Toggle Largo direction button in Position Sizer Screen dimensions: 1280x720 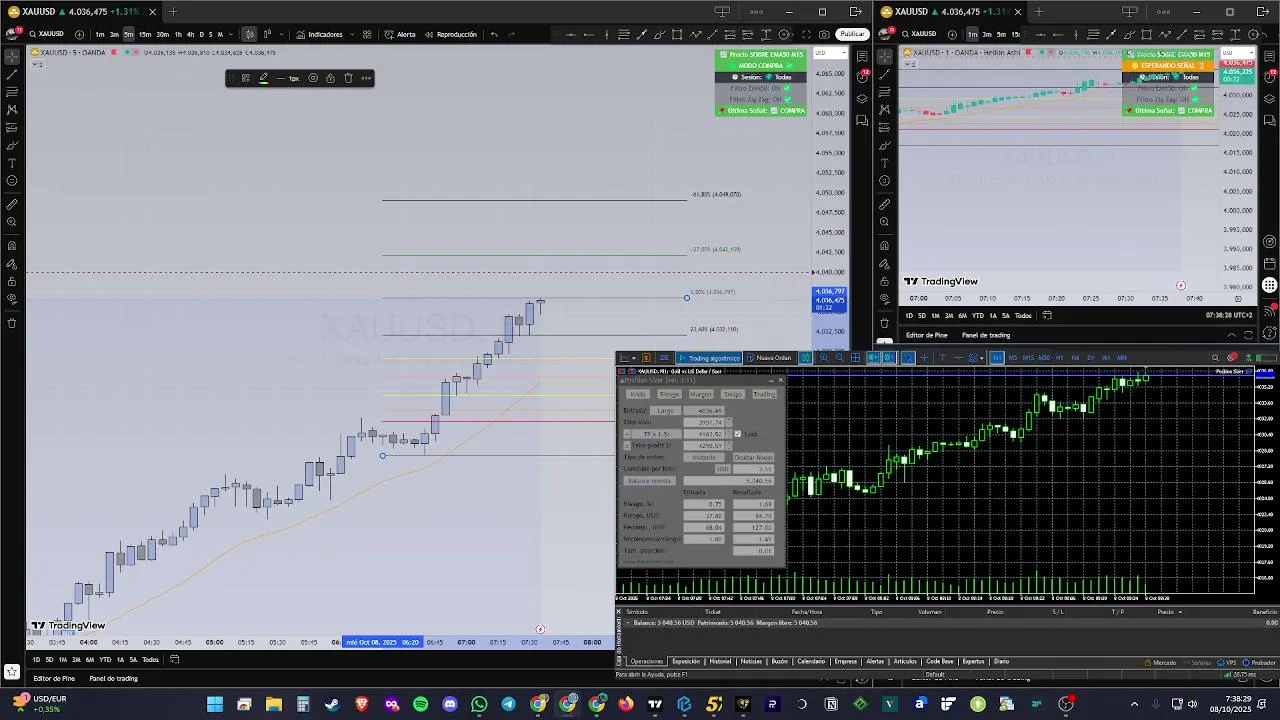click(666, 411)
